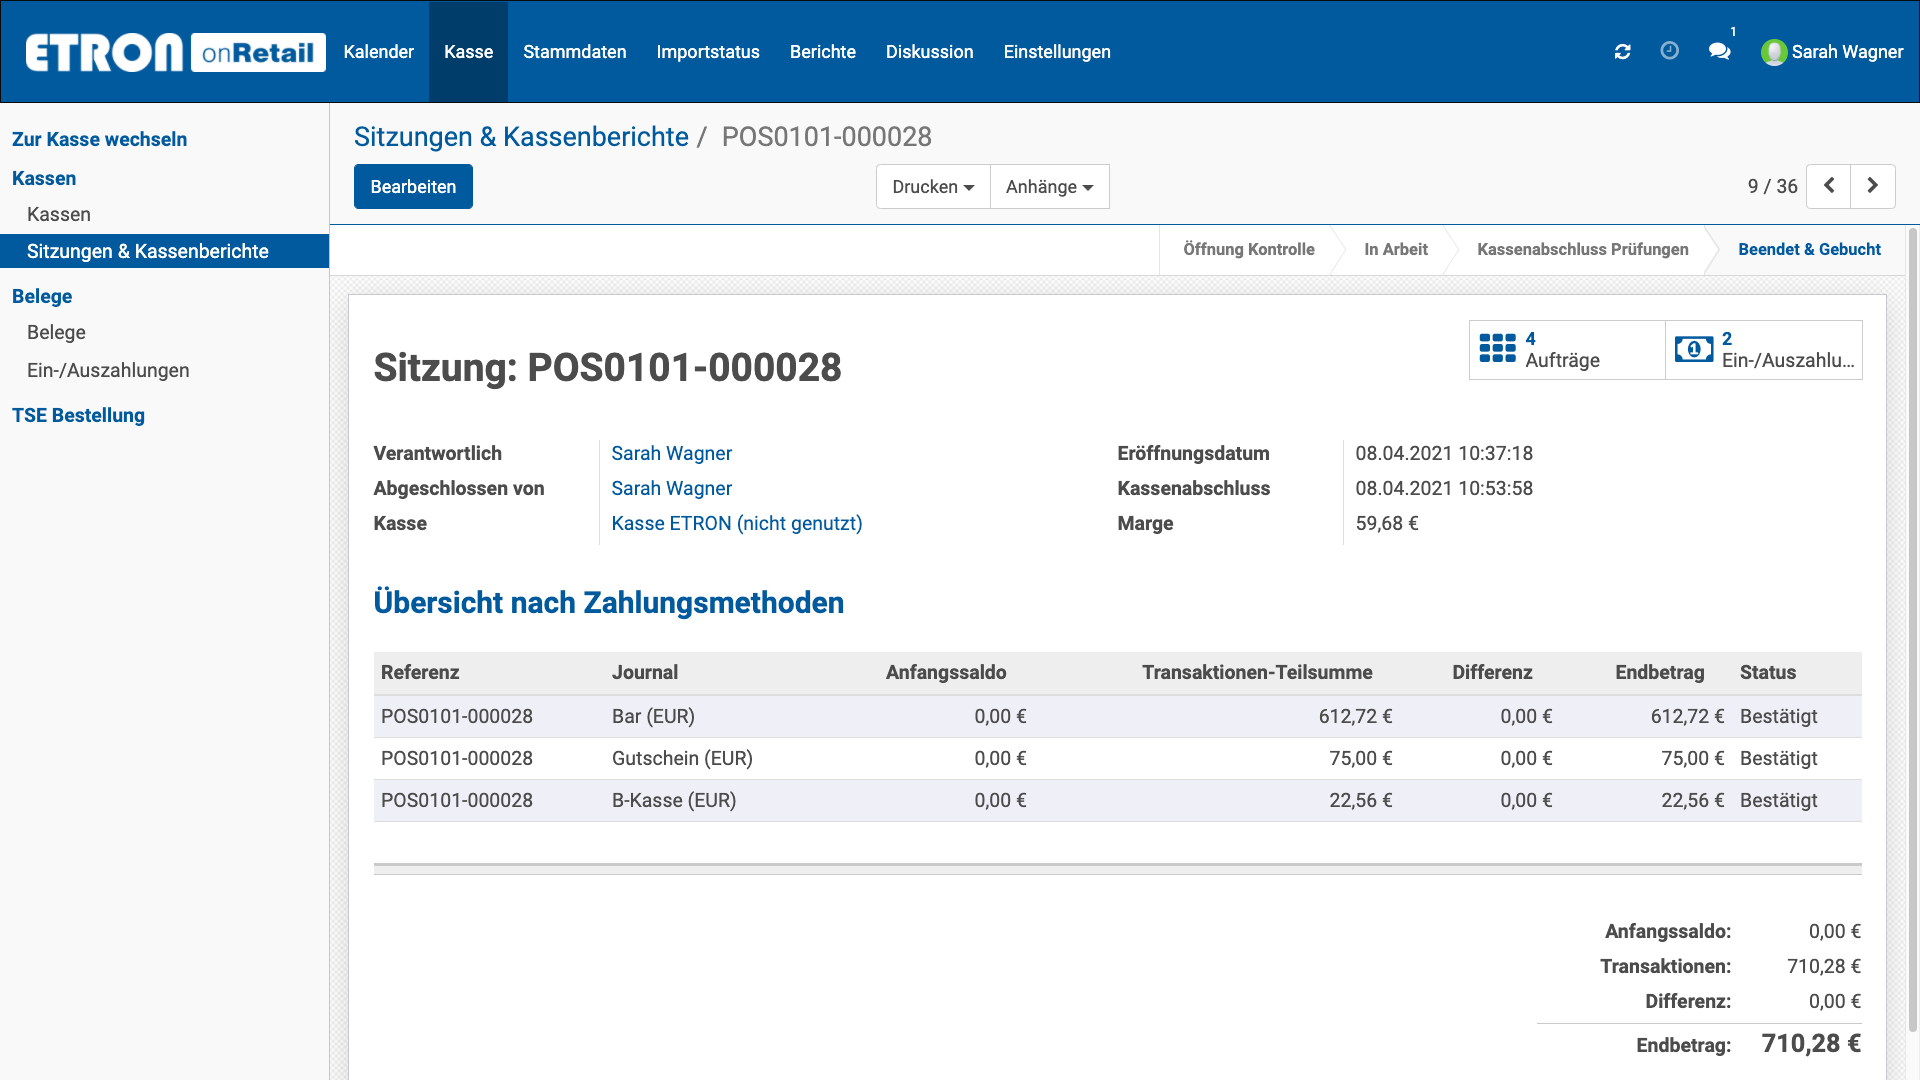Select Kassen submenu item in sidebar
The image size is (1920, 1080).
tap(59, 214)
